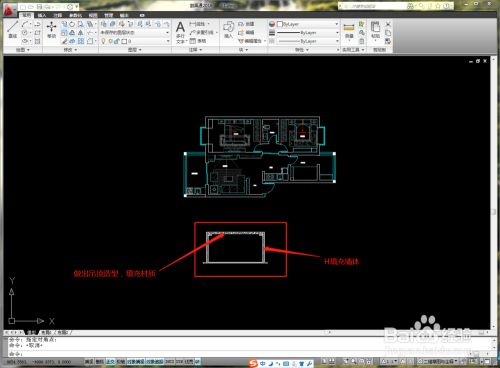Click in the command line input

(x=247, y=354)
